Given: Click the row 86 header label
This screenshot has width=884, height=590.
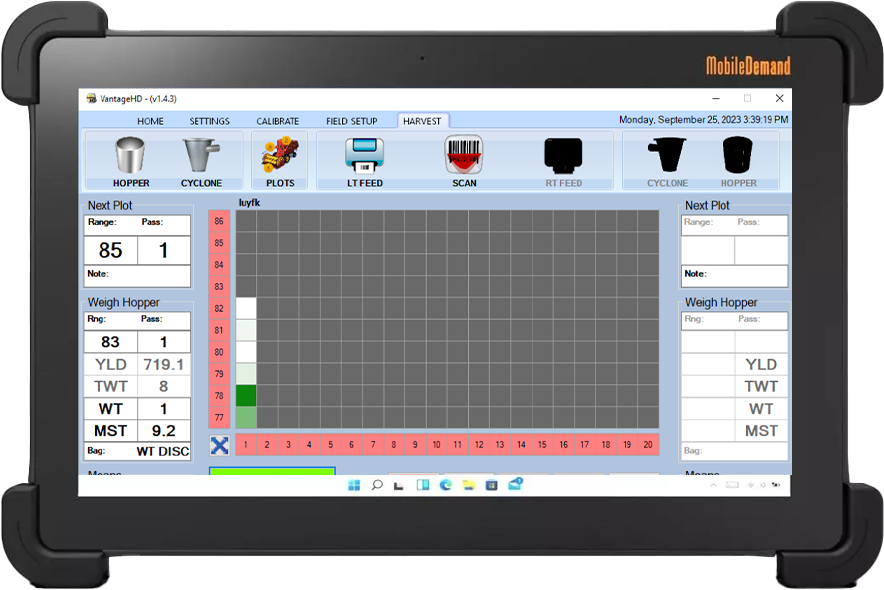Looking at the screenshot, I should (219, 221).
